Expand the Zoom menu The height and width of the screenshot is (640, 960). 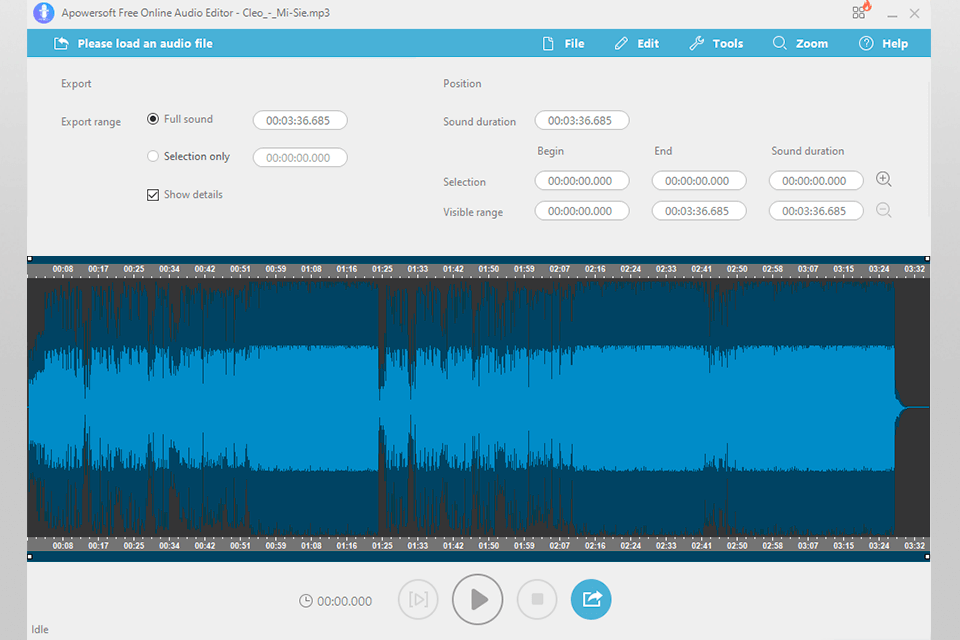tap(800, 44)
